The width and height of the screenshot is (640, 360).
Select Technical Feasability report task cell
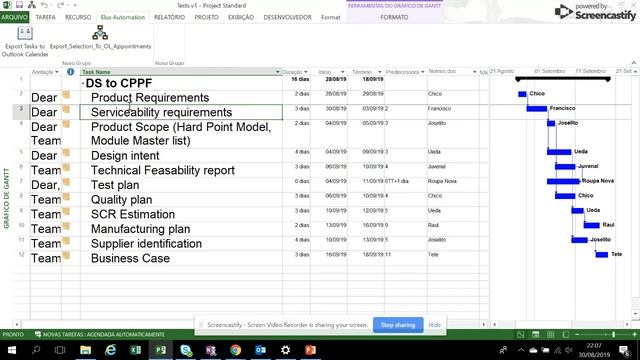[x=181, y=170]
